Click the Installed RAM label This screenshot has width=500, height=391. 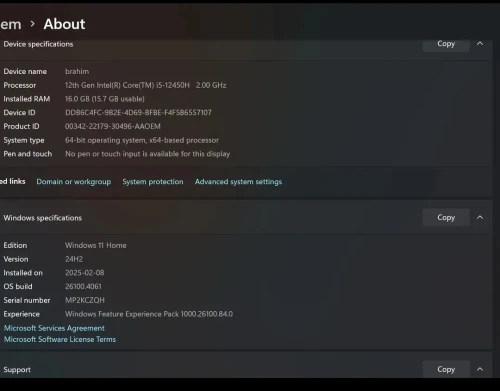point(27,99)
